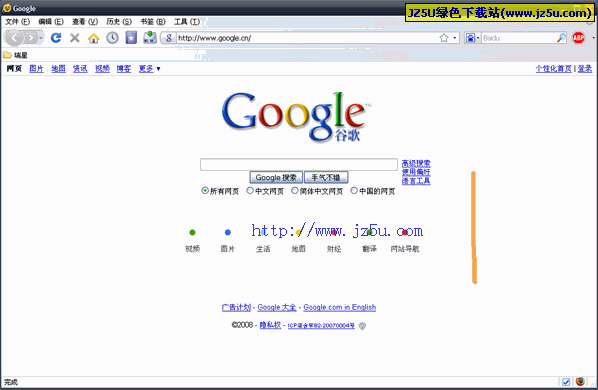598x390 pixels.
Task: Open the Adblock Plus dropdown arrow
Action: pos(593,38)
